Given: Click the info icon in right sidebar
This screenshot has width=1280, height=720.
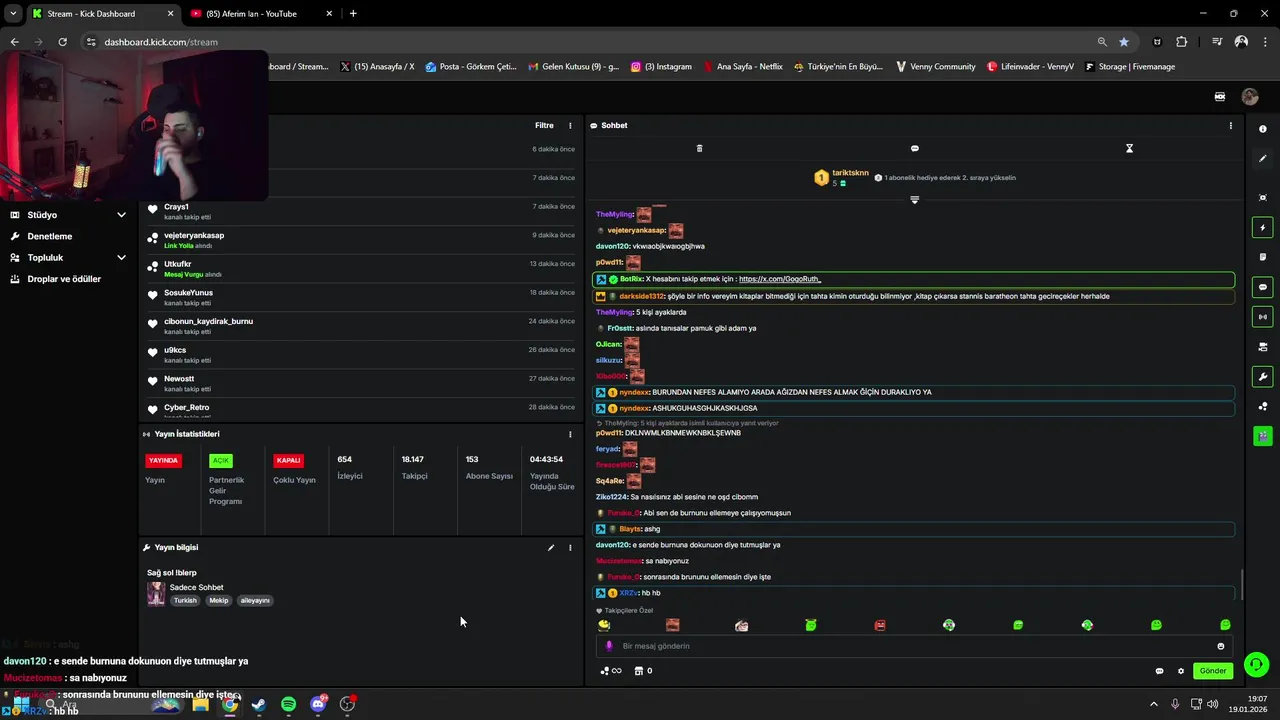Looking at the screenshot, I should coord(1263,129).
